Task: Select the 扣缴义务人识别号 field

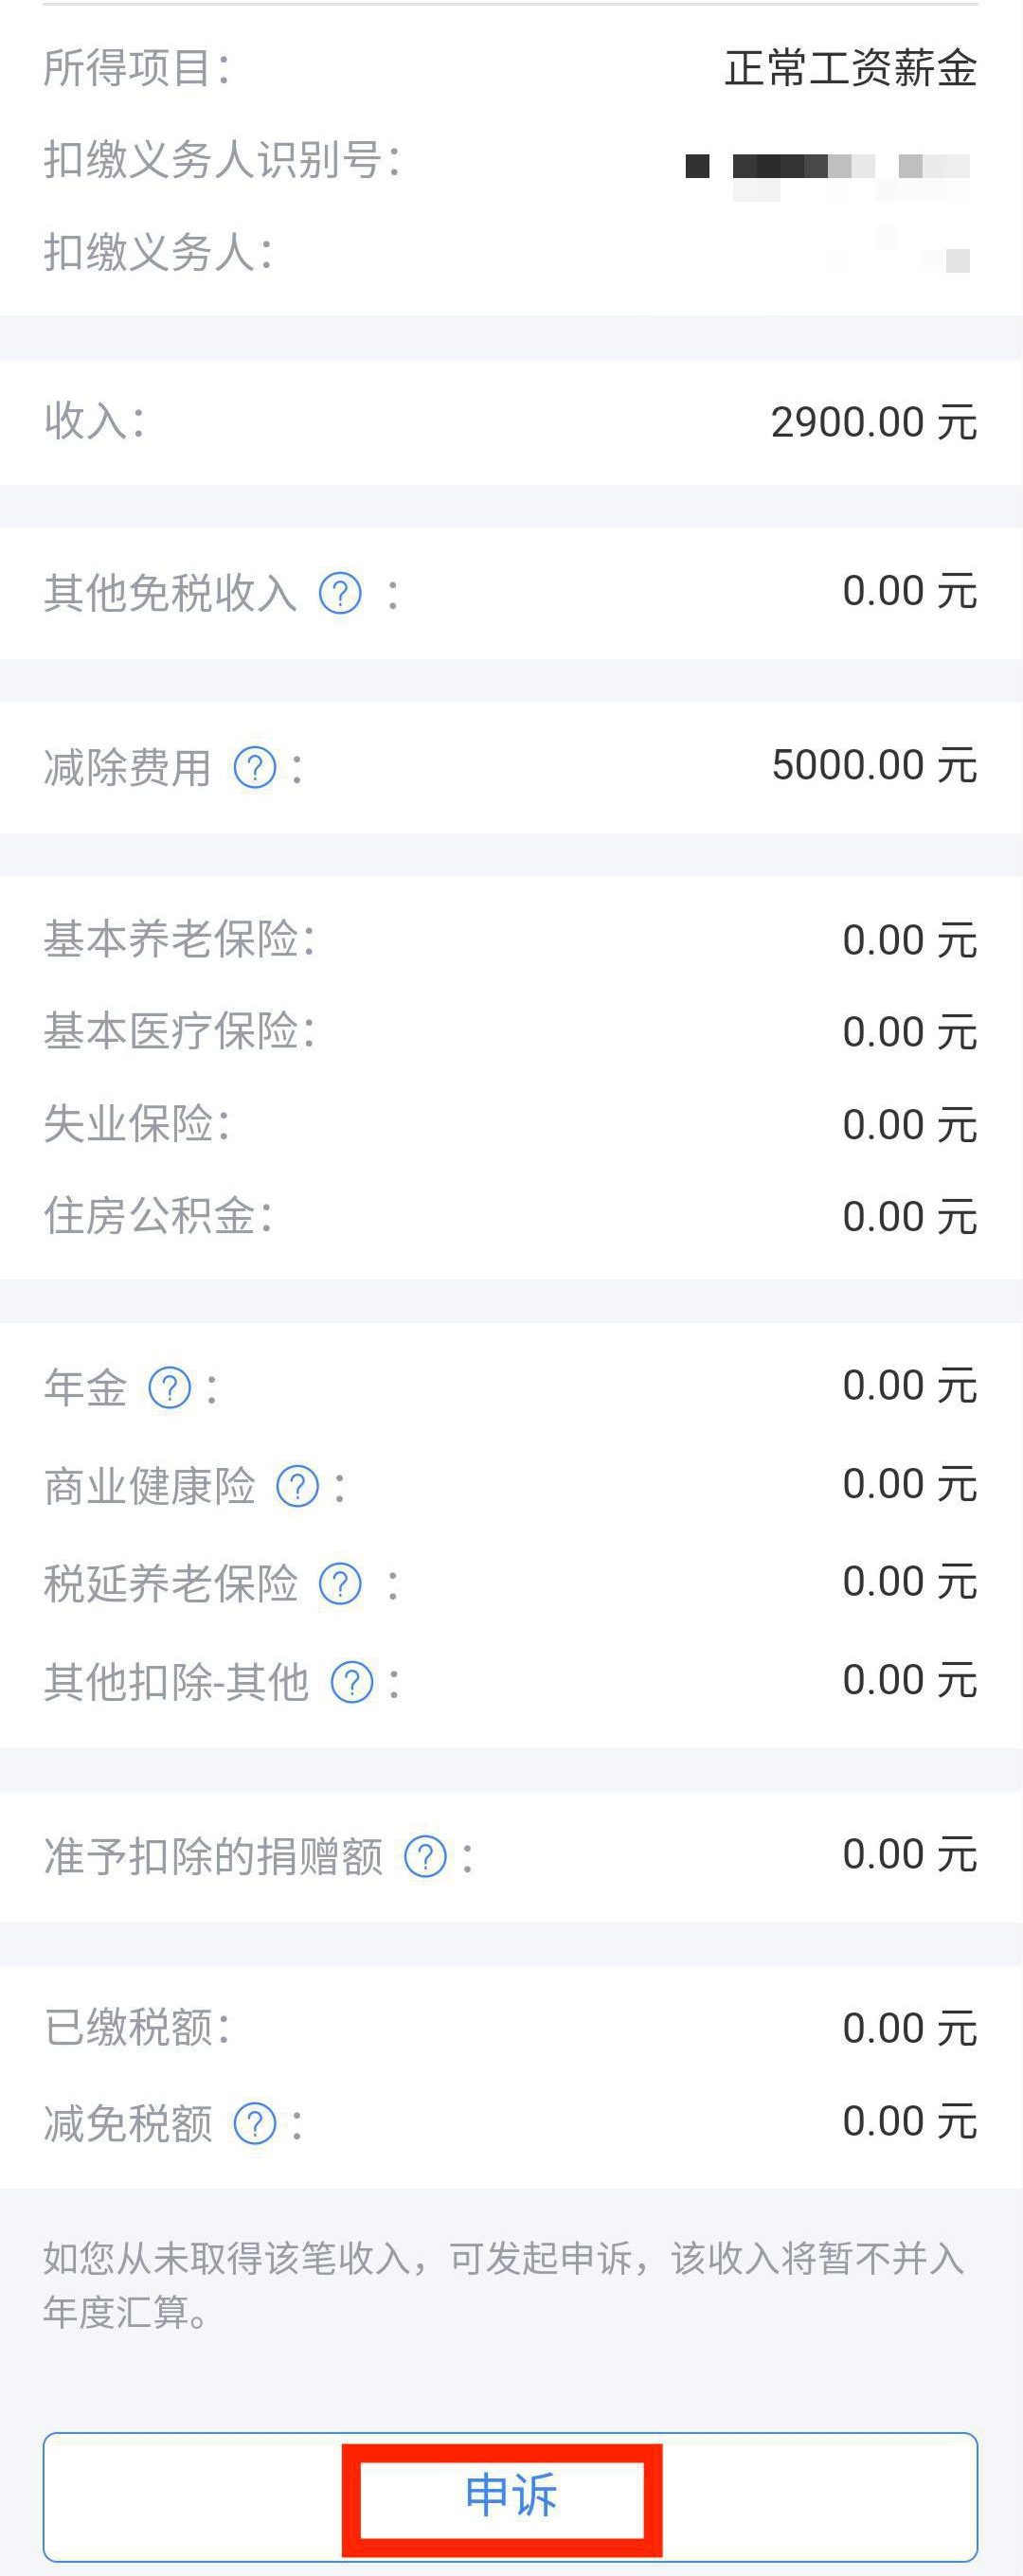Action: point(511,160)
